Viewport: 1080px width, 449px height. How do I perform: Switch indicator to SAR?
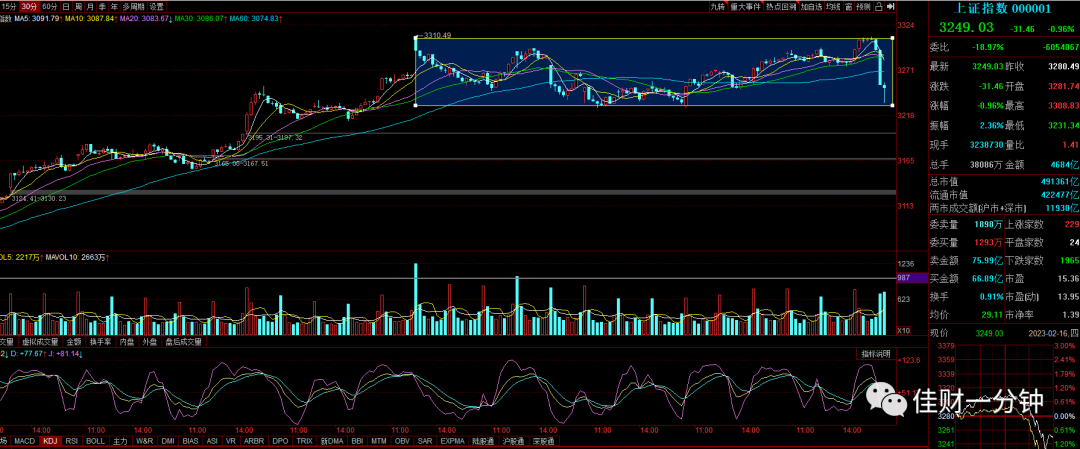[424, 441]
